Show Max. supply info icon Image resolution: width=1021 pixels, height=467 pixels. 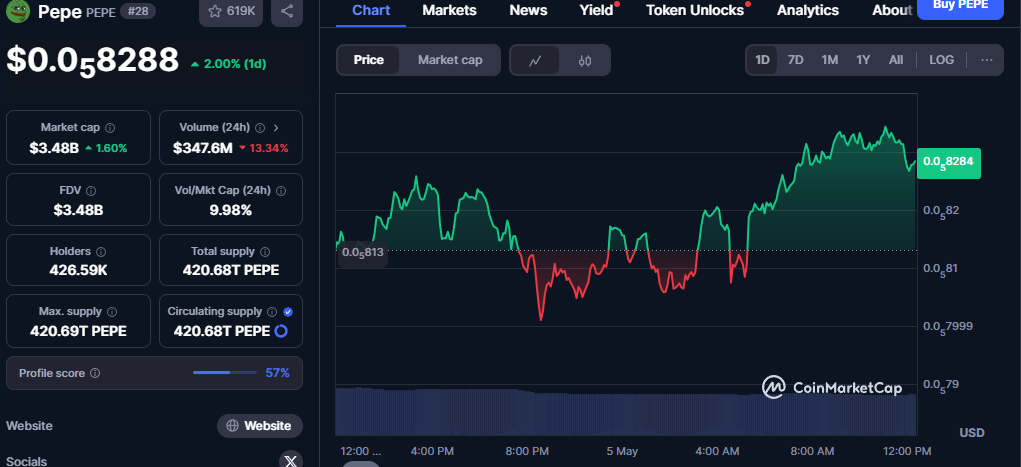[112, 312]
